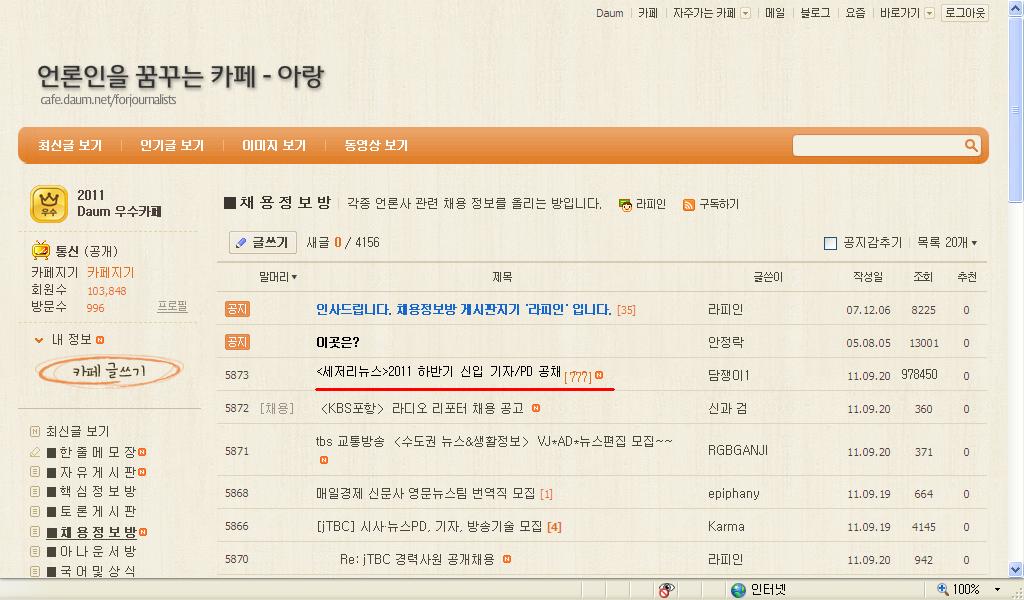1024x600 pixels.
Task: Collapse the 내 정보 section arrow
Action: pos(39,340)
